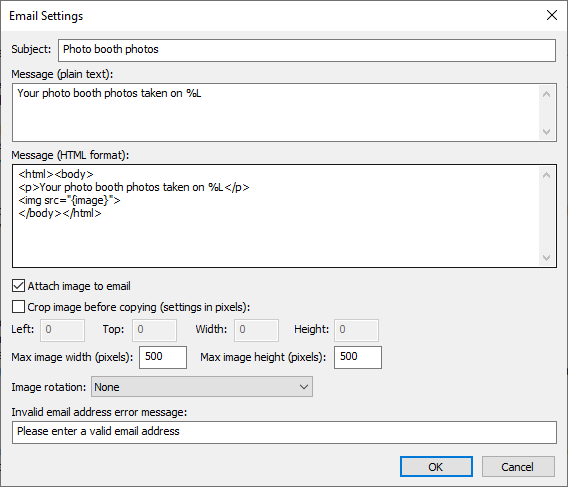Click the '</body></html>' line

click(x=60, y=213)
